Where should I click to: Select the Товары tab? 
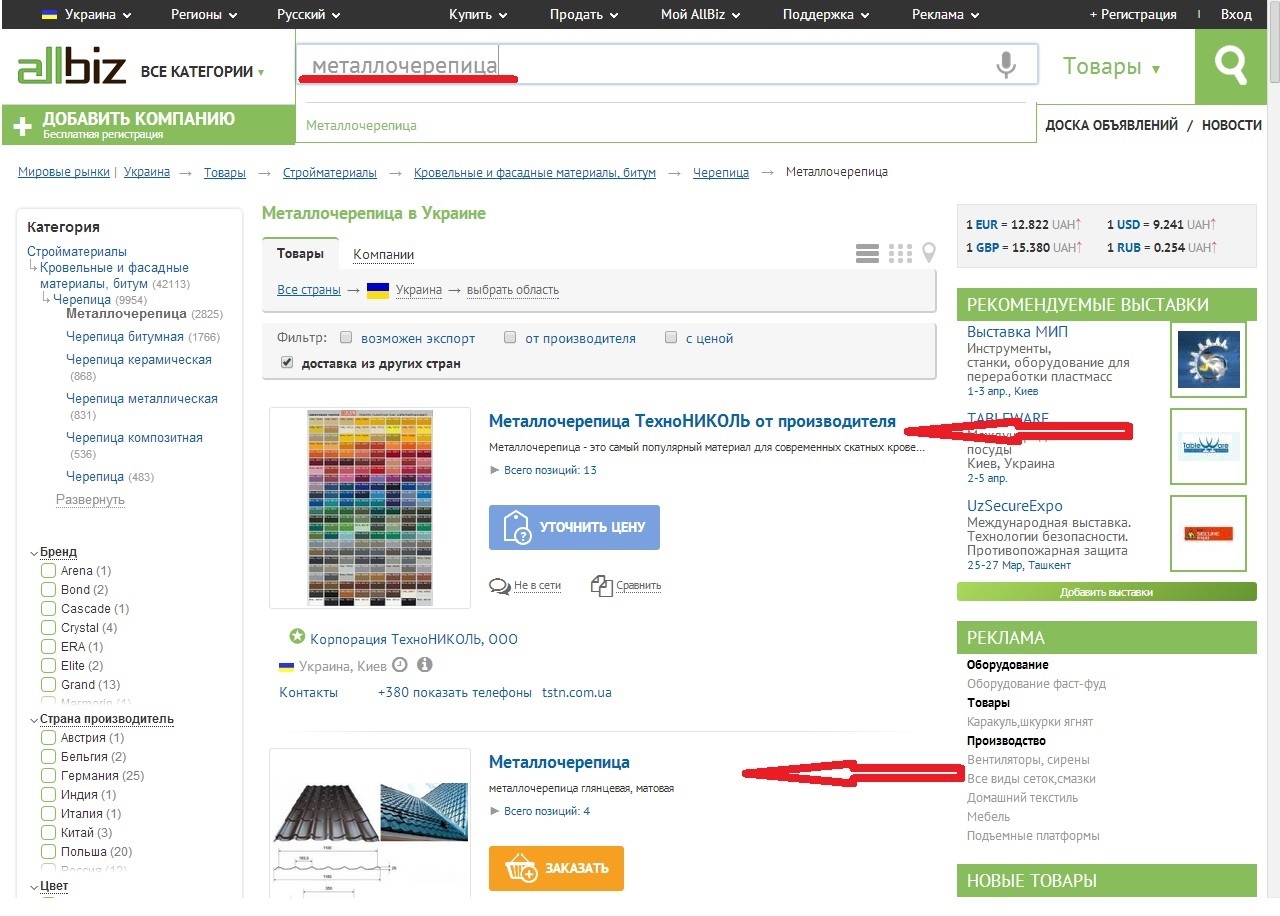tap(301, 254)
